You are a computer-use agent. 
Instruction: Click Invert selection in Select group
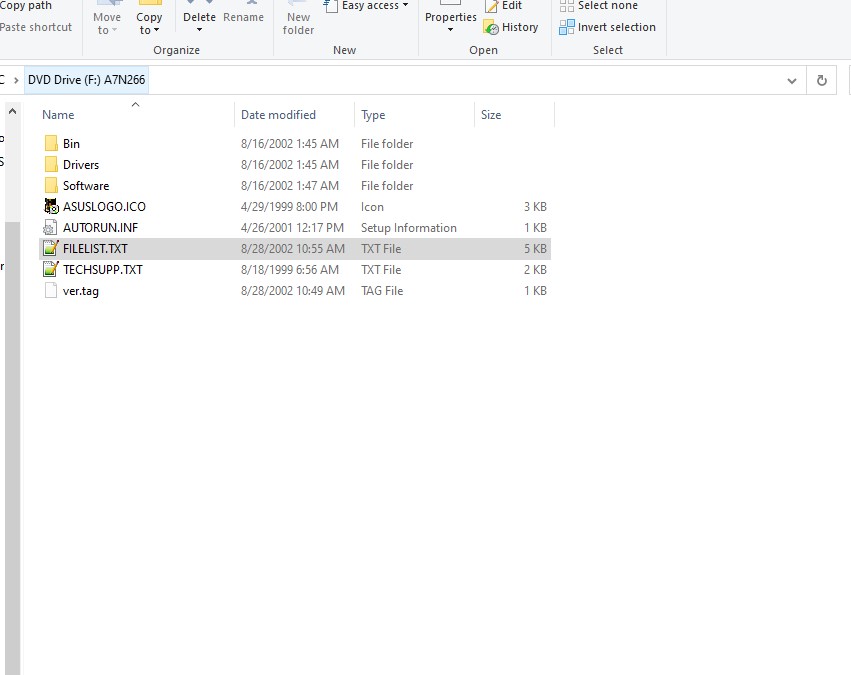608,27
